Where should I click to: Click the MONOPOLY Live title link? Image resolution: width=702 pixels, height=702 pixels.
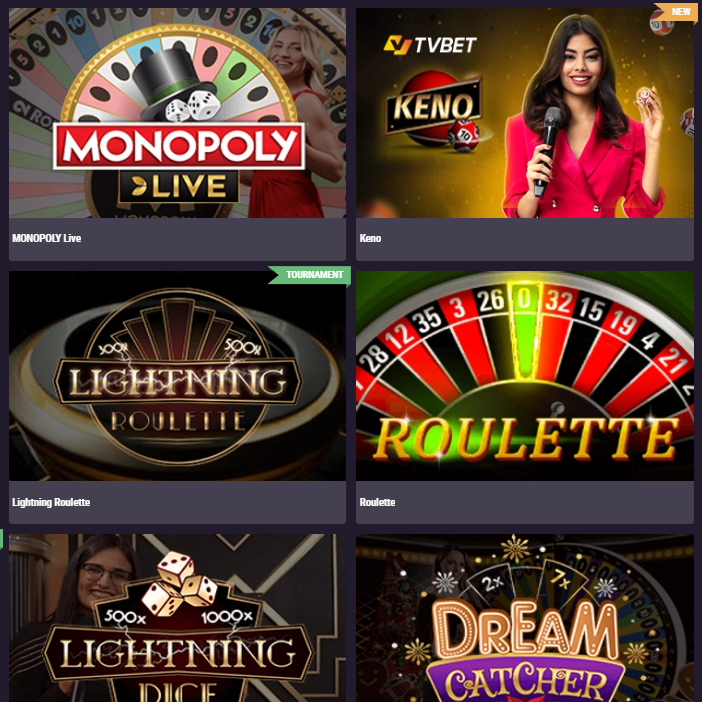[x=47, y=238]
